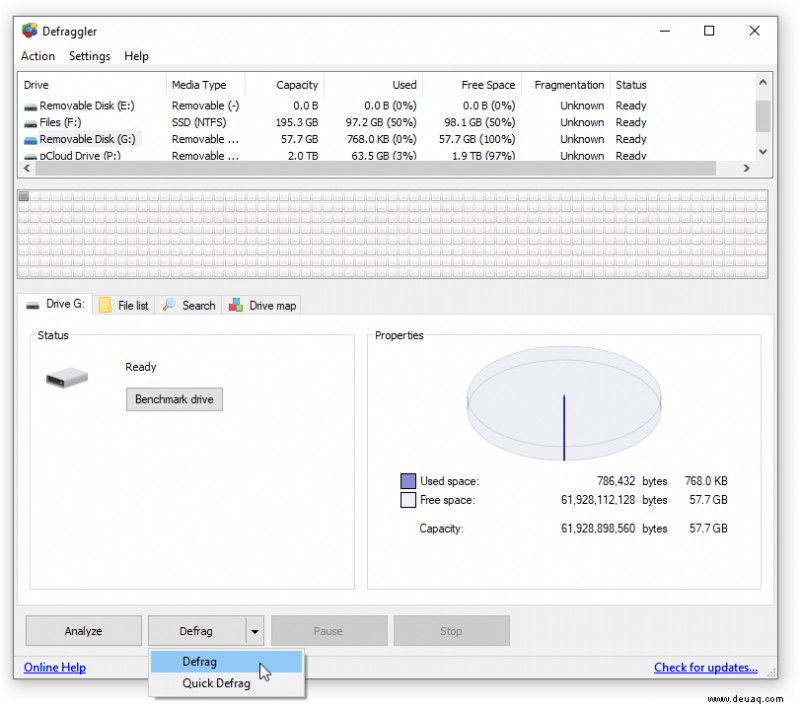This screenshot has height=708, width=800.
Task: Click the 61,928,898,560 capacity bytes value
Action: 598,528
